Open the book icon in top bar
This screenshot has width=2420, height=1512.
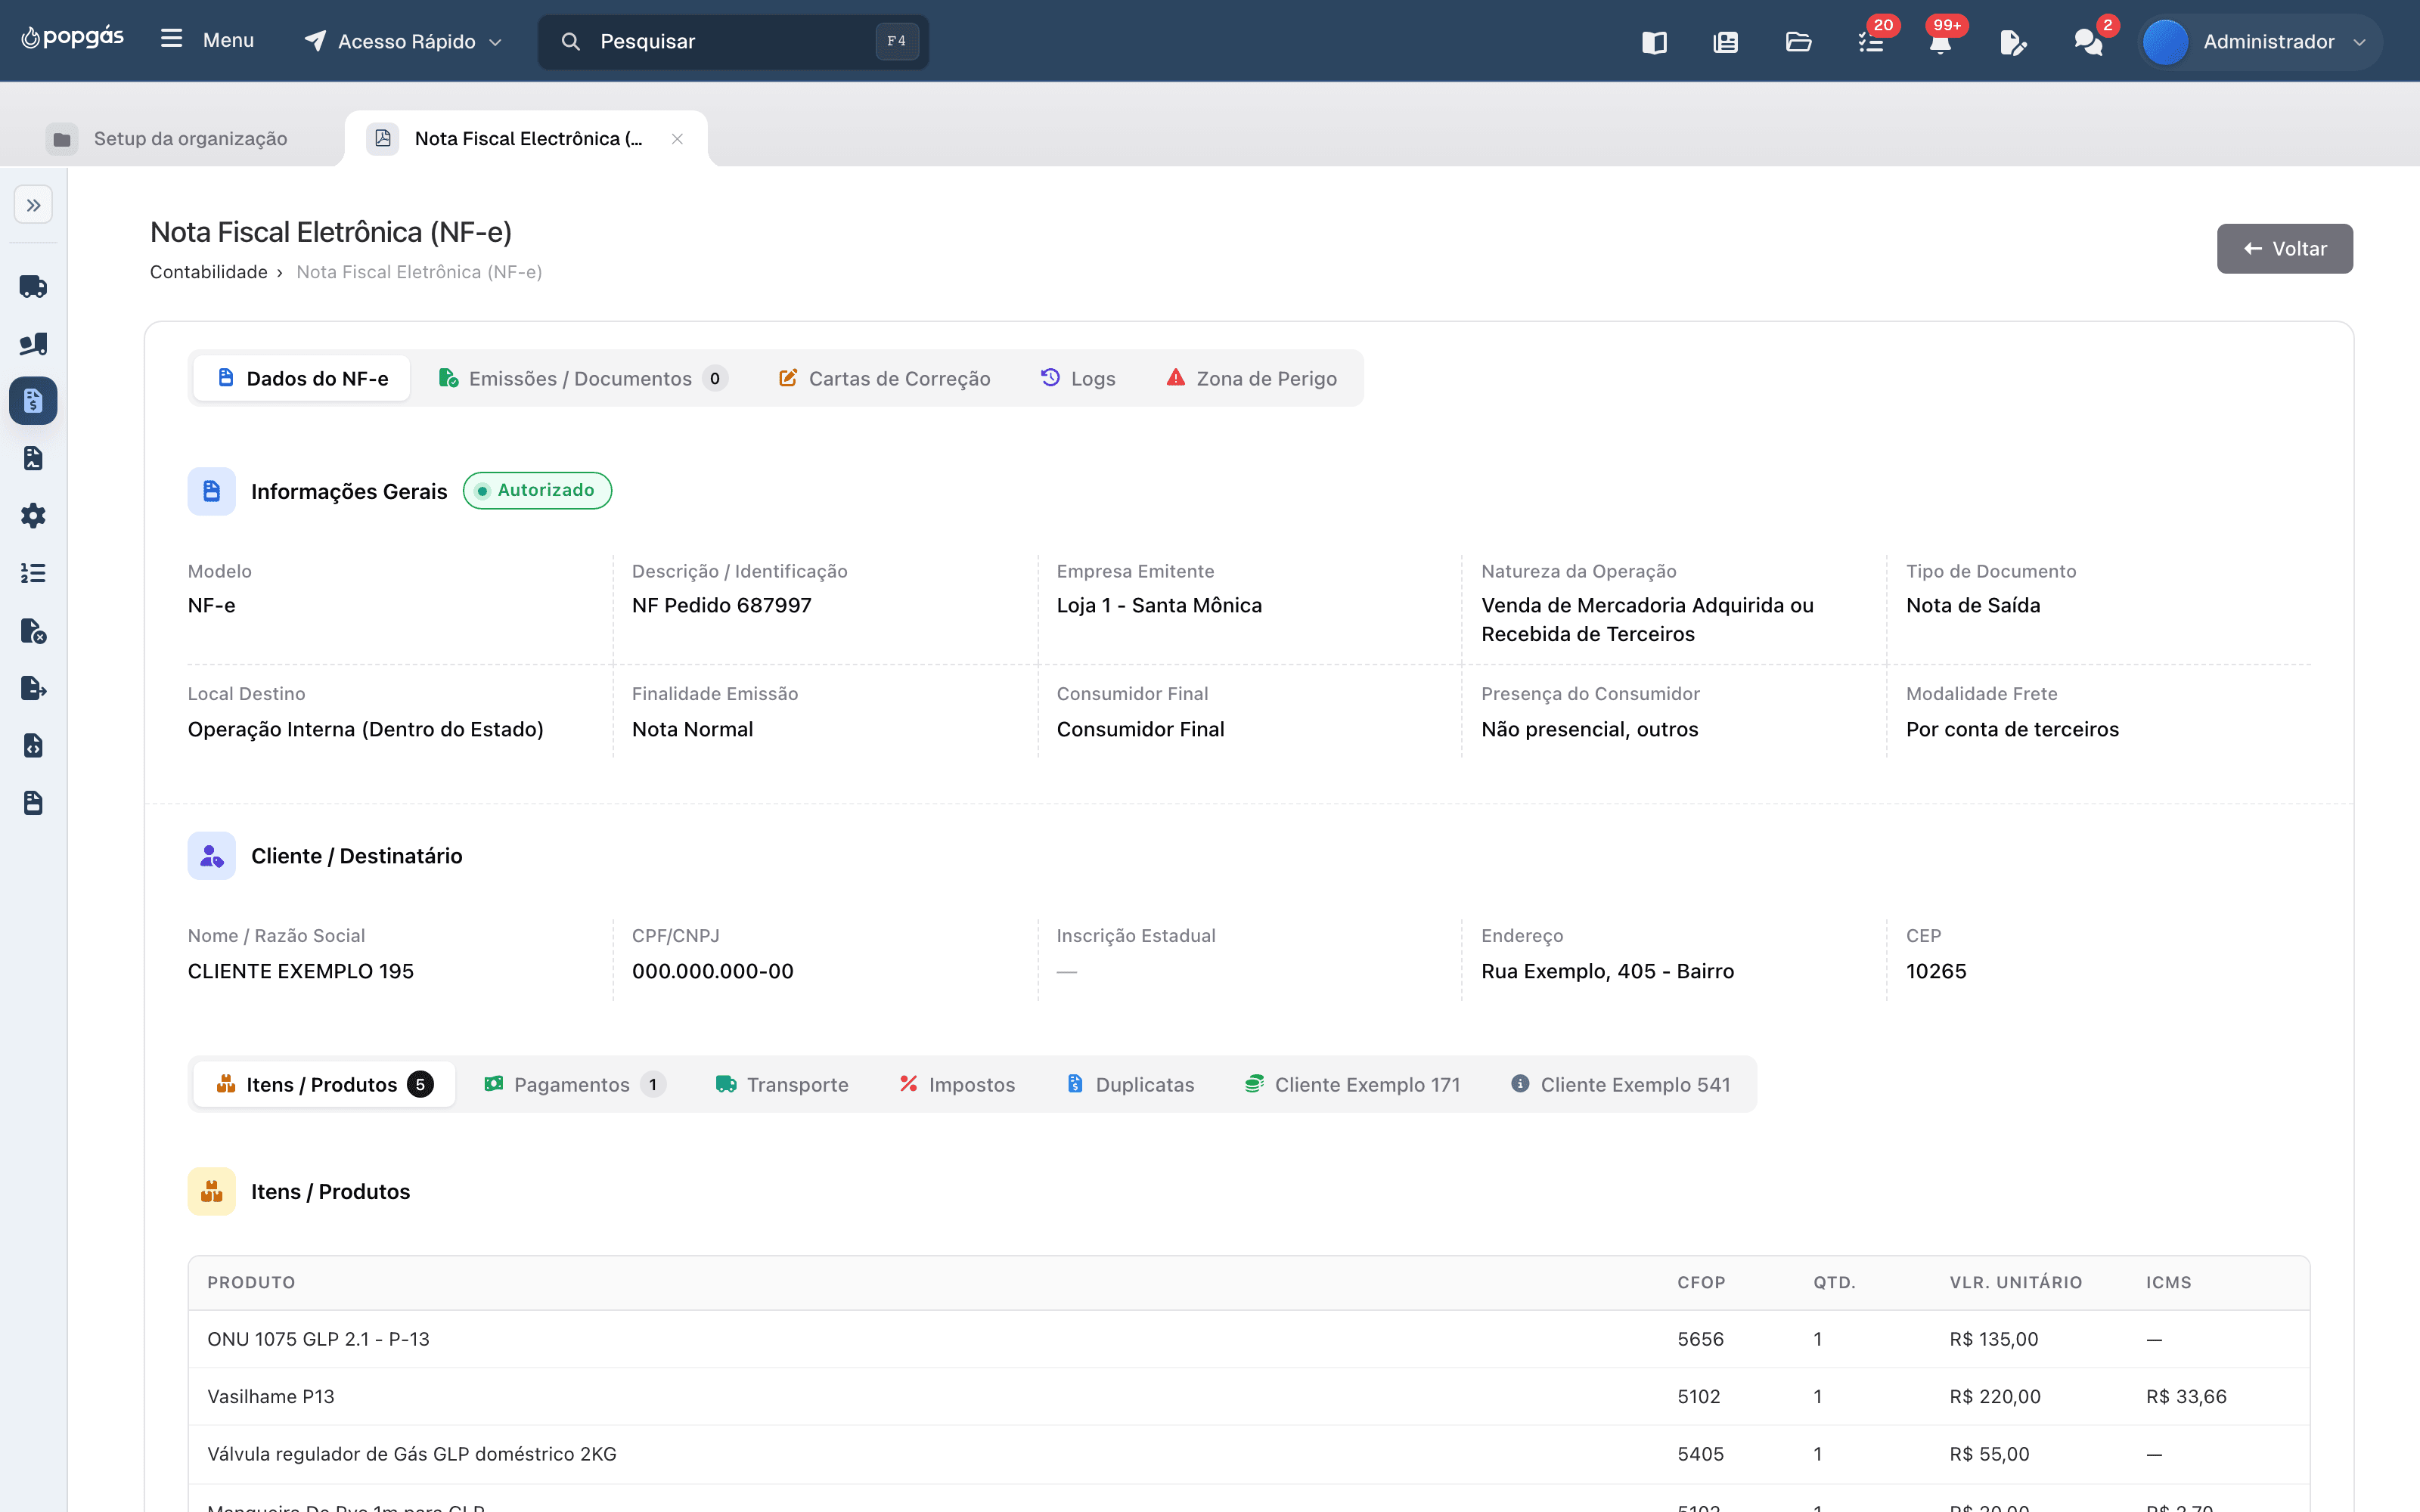pos(1654,42)
